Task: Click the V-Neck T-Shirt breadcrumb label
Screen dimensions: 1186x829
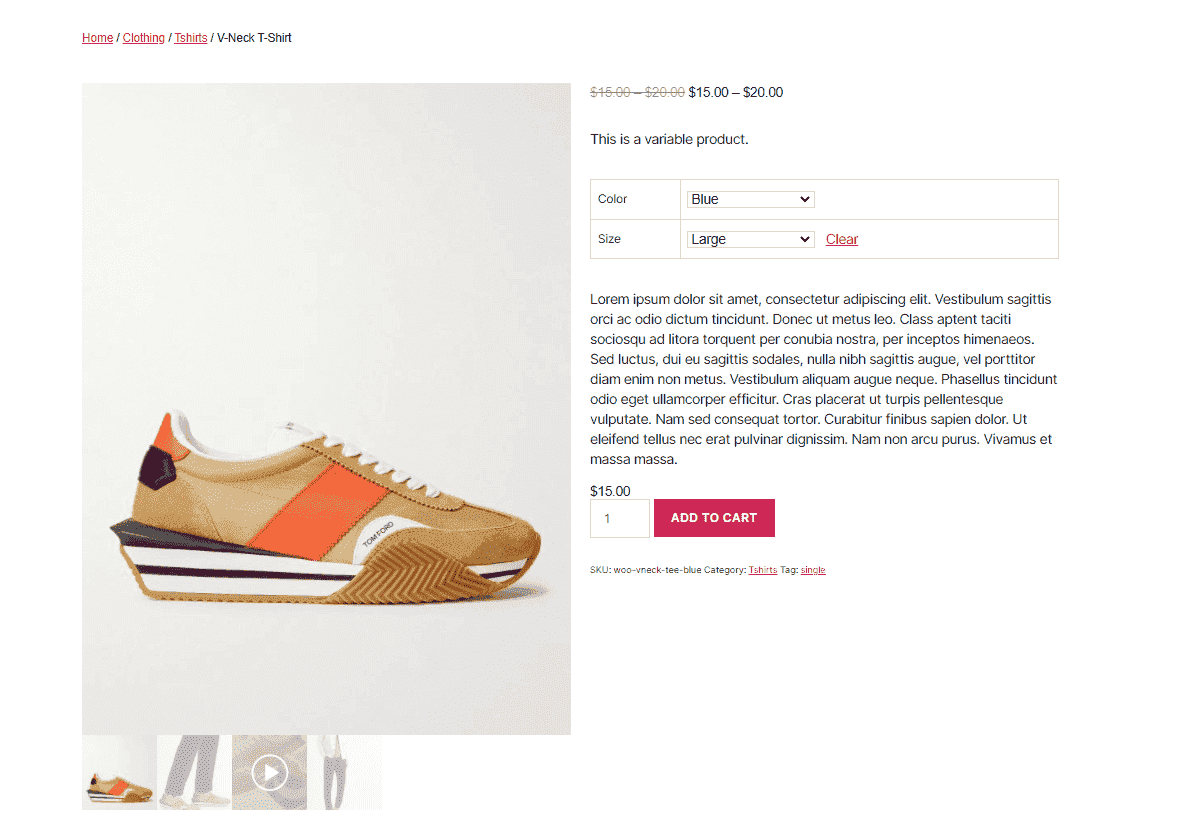Action: (253, 37)
